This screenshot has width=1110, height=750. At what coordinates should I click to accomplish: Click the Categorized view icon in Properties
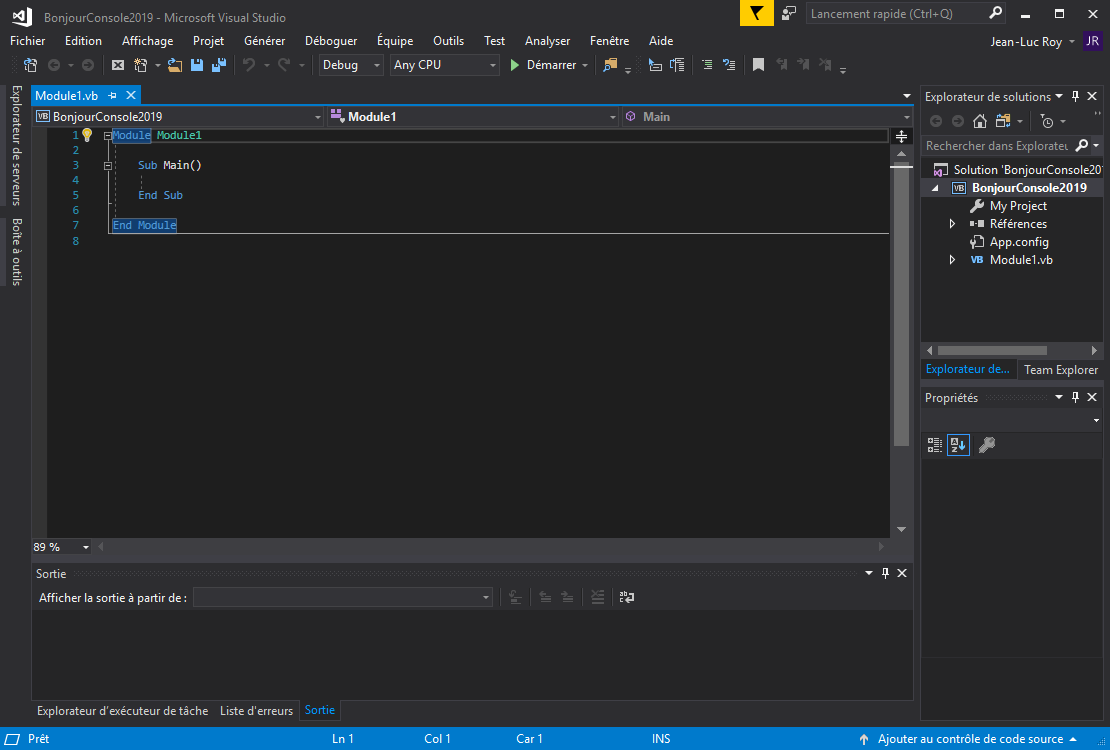935,445
